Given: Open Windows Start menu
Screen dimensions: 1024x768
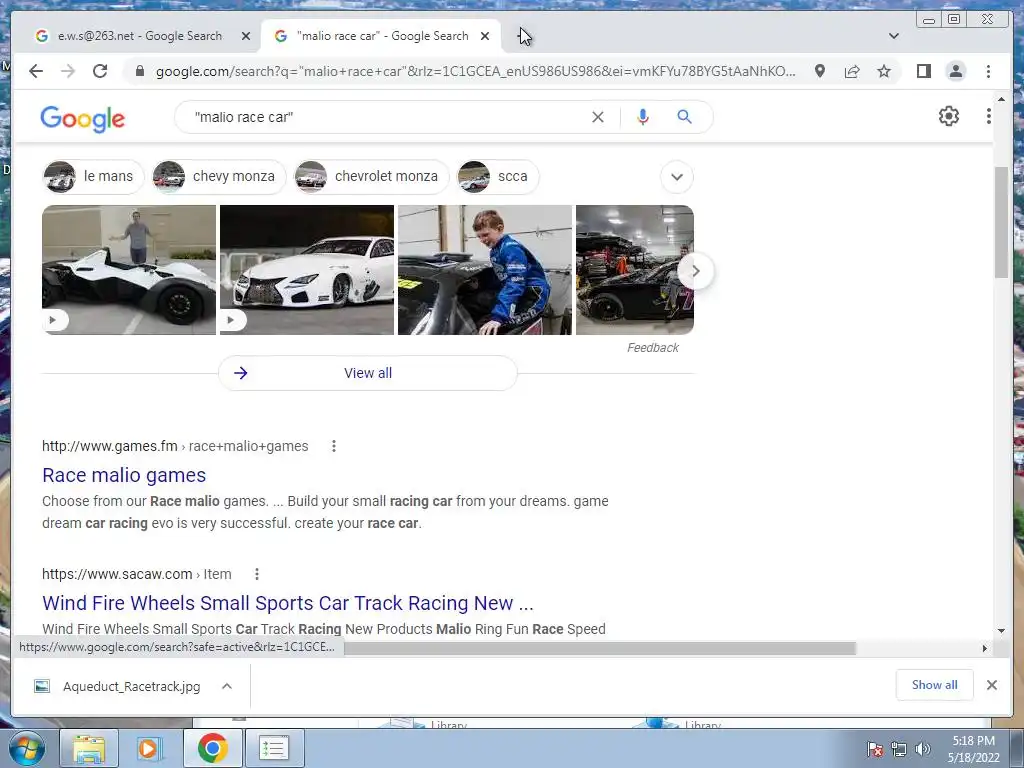Looking at the screenshot, I should (x=27, y=748).
